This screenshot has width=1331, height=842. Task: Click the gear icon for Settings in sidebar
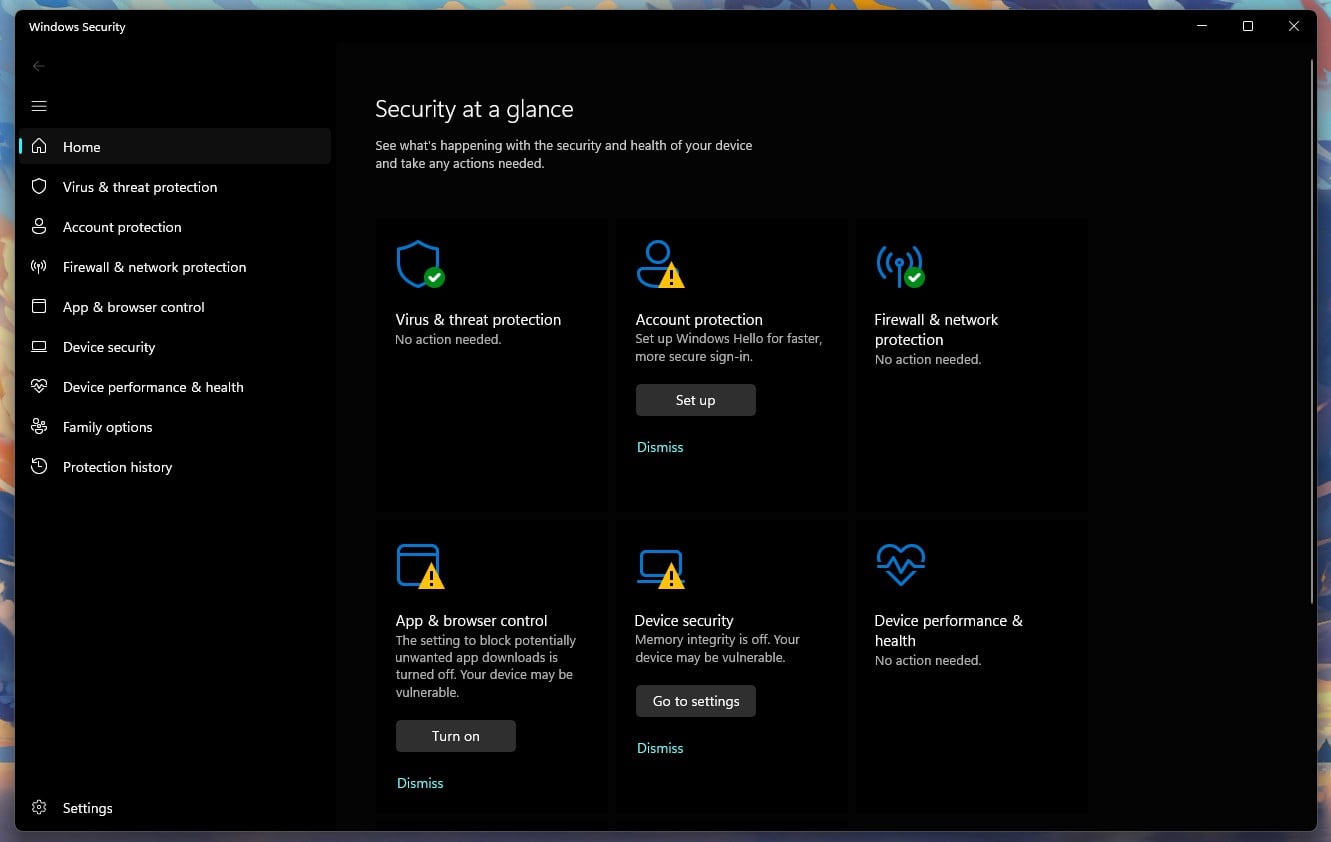[x=39, y=807]
